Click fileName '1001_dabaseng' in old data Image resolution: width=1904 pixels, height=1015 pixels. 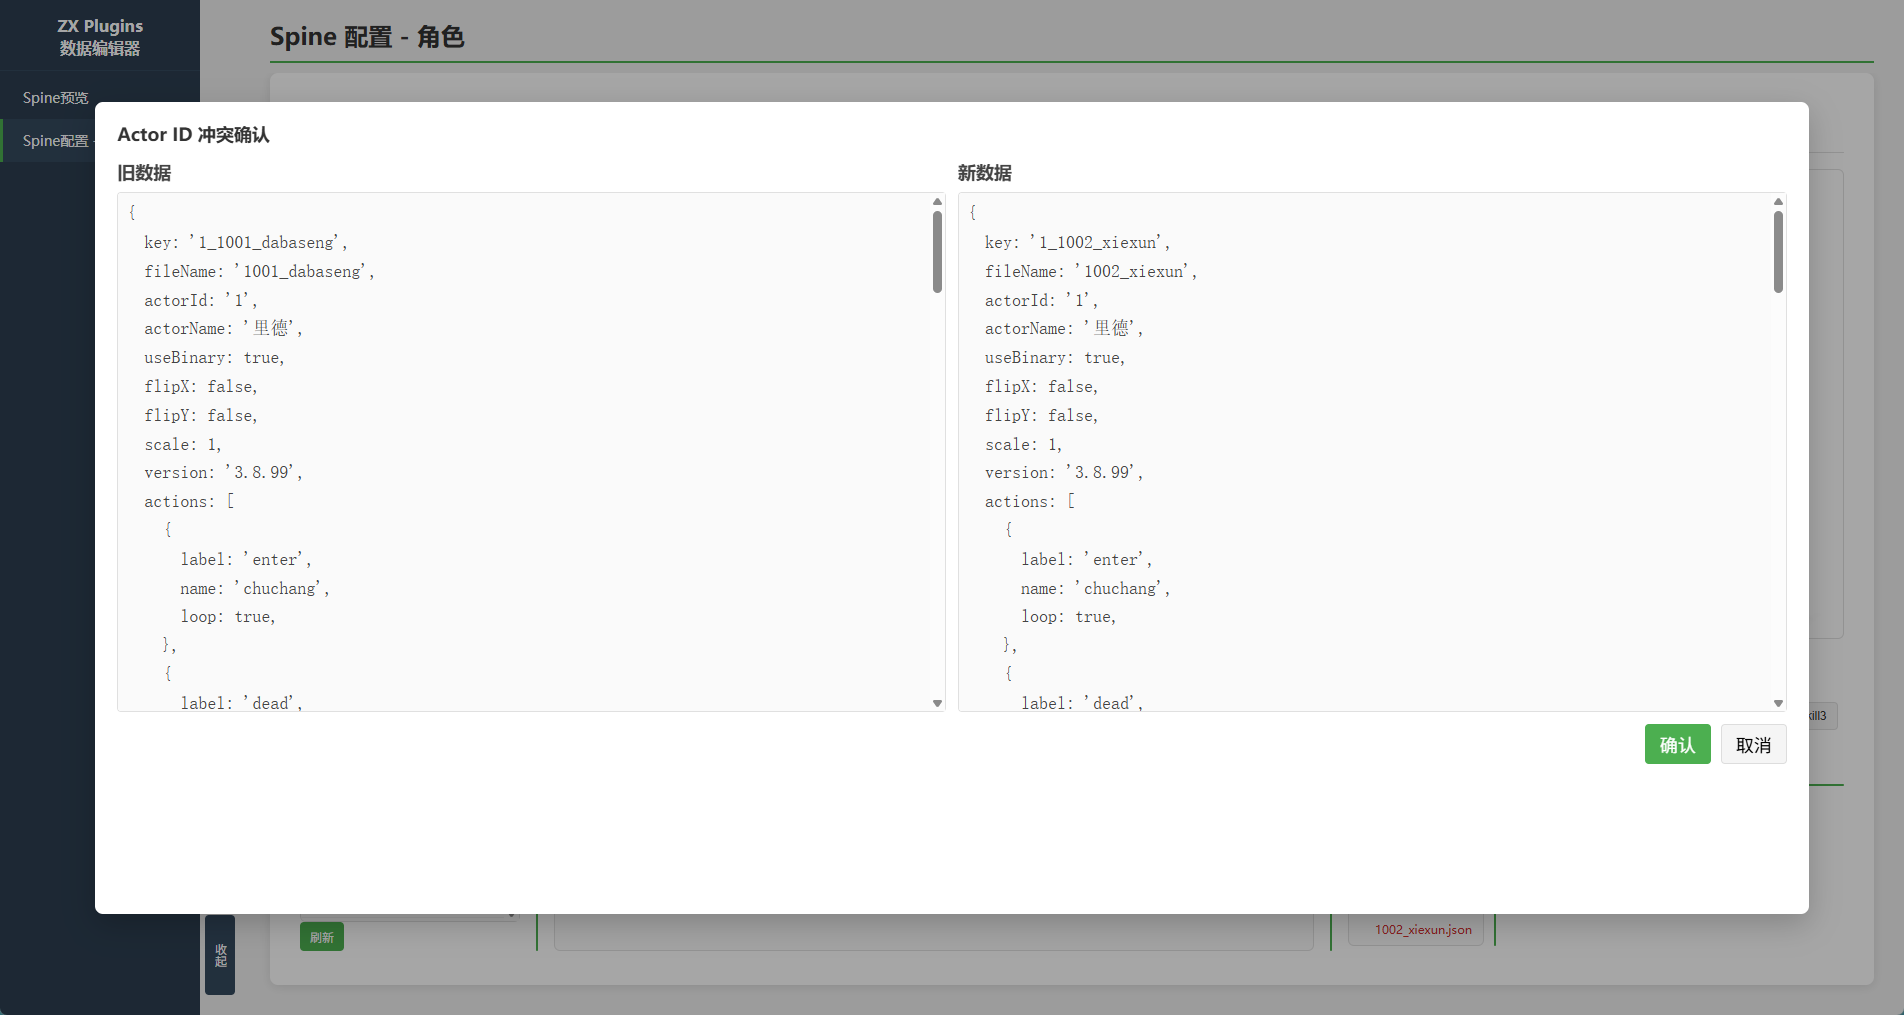click(259, 271)
